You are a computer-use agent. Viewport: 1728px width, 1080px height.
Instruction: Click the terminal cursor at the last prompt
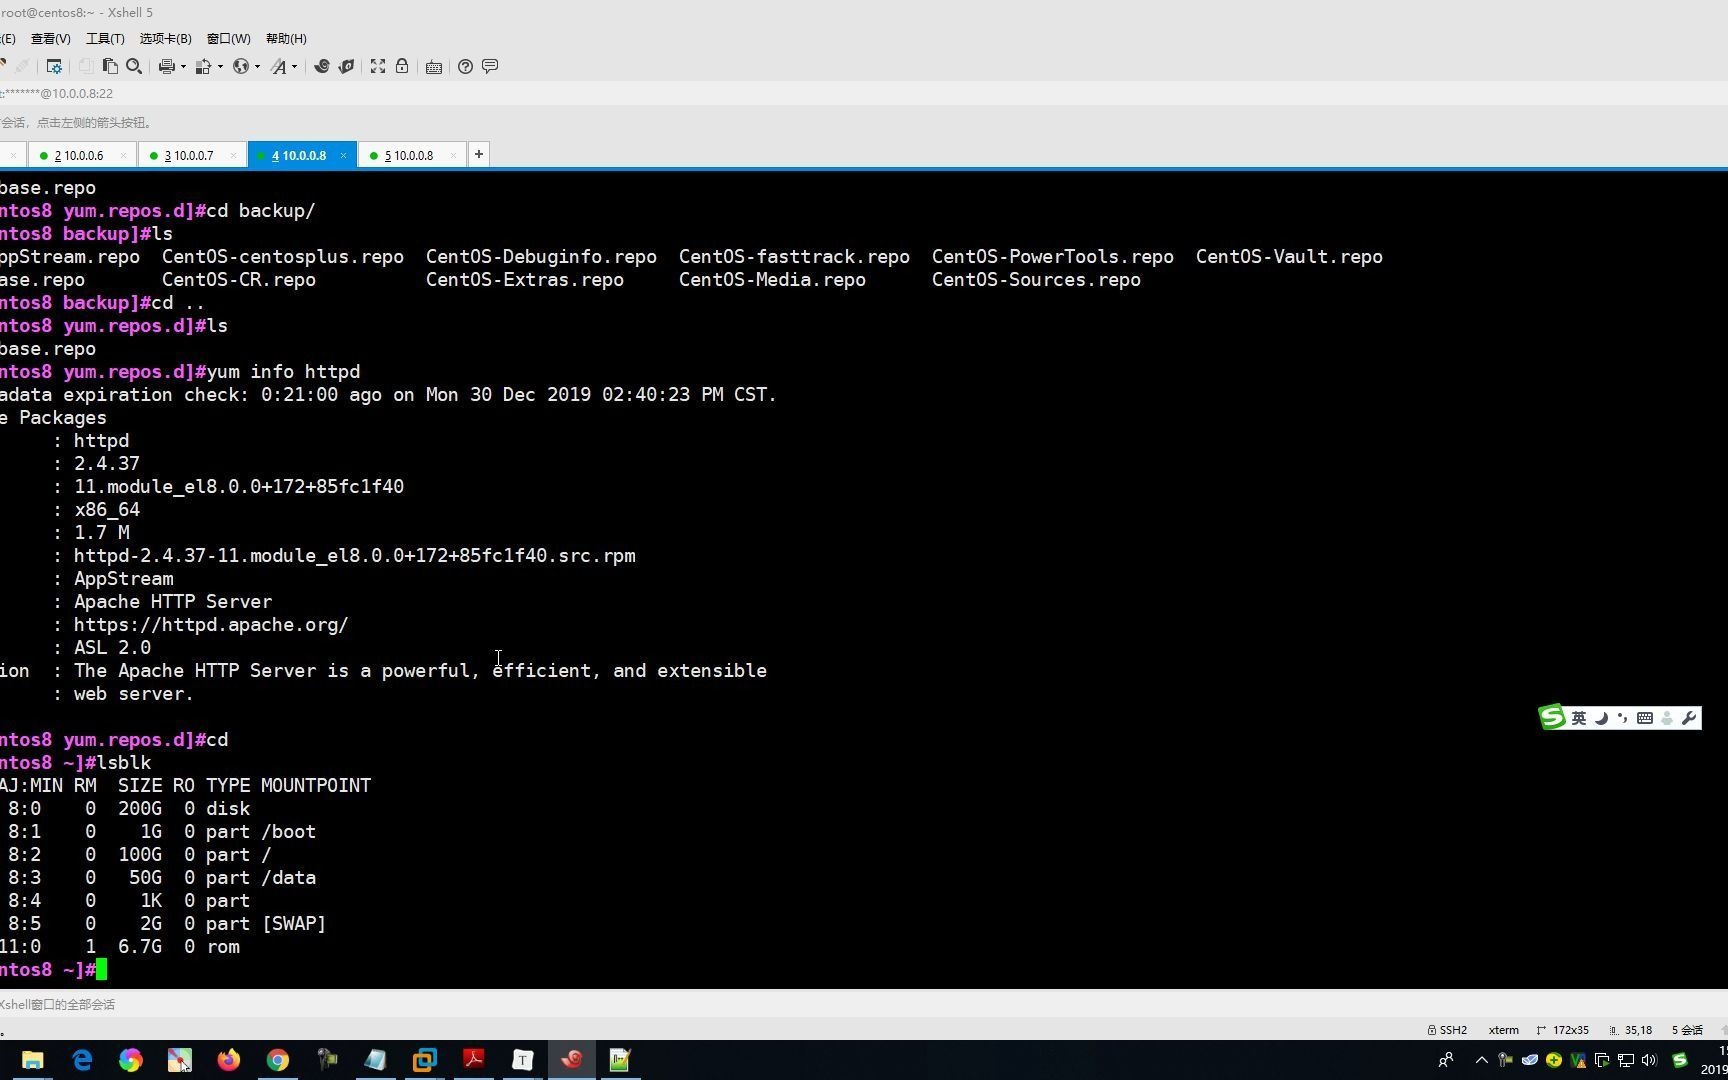tap(102, 970)
